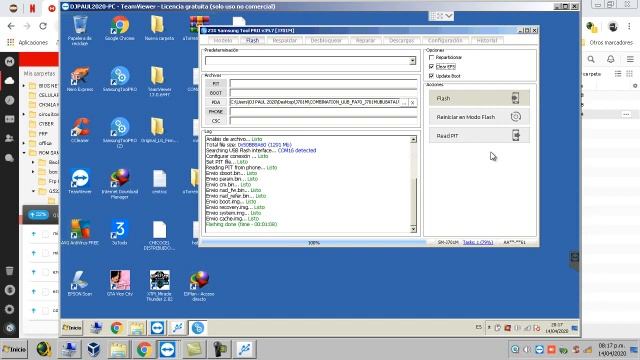
Task: Open XTM Miracle Thunder shortcut
Action: point(159,286)
